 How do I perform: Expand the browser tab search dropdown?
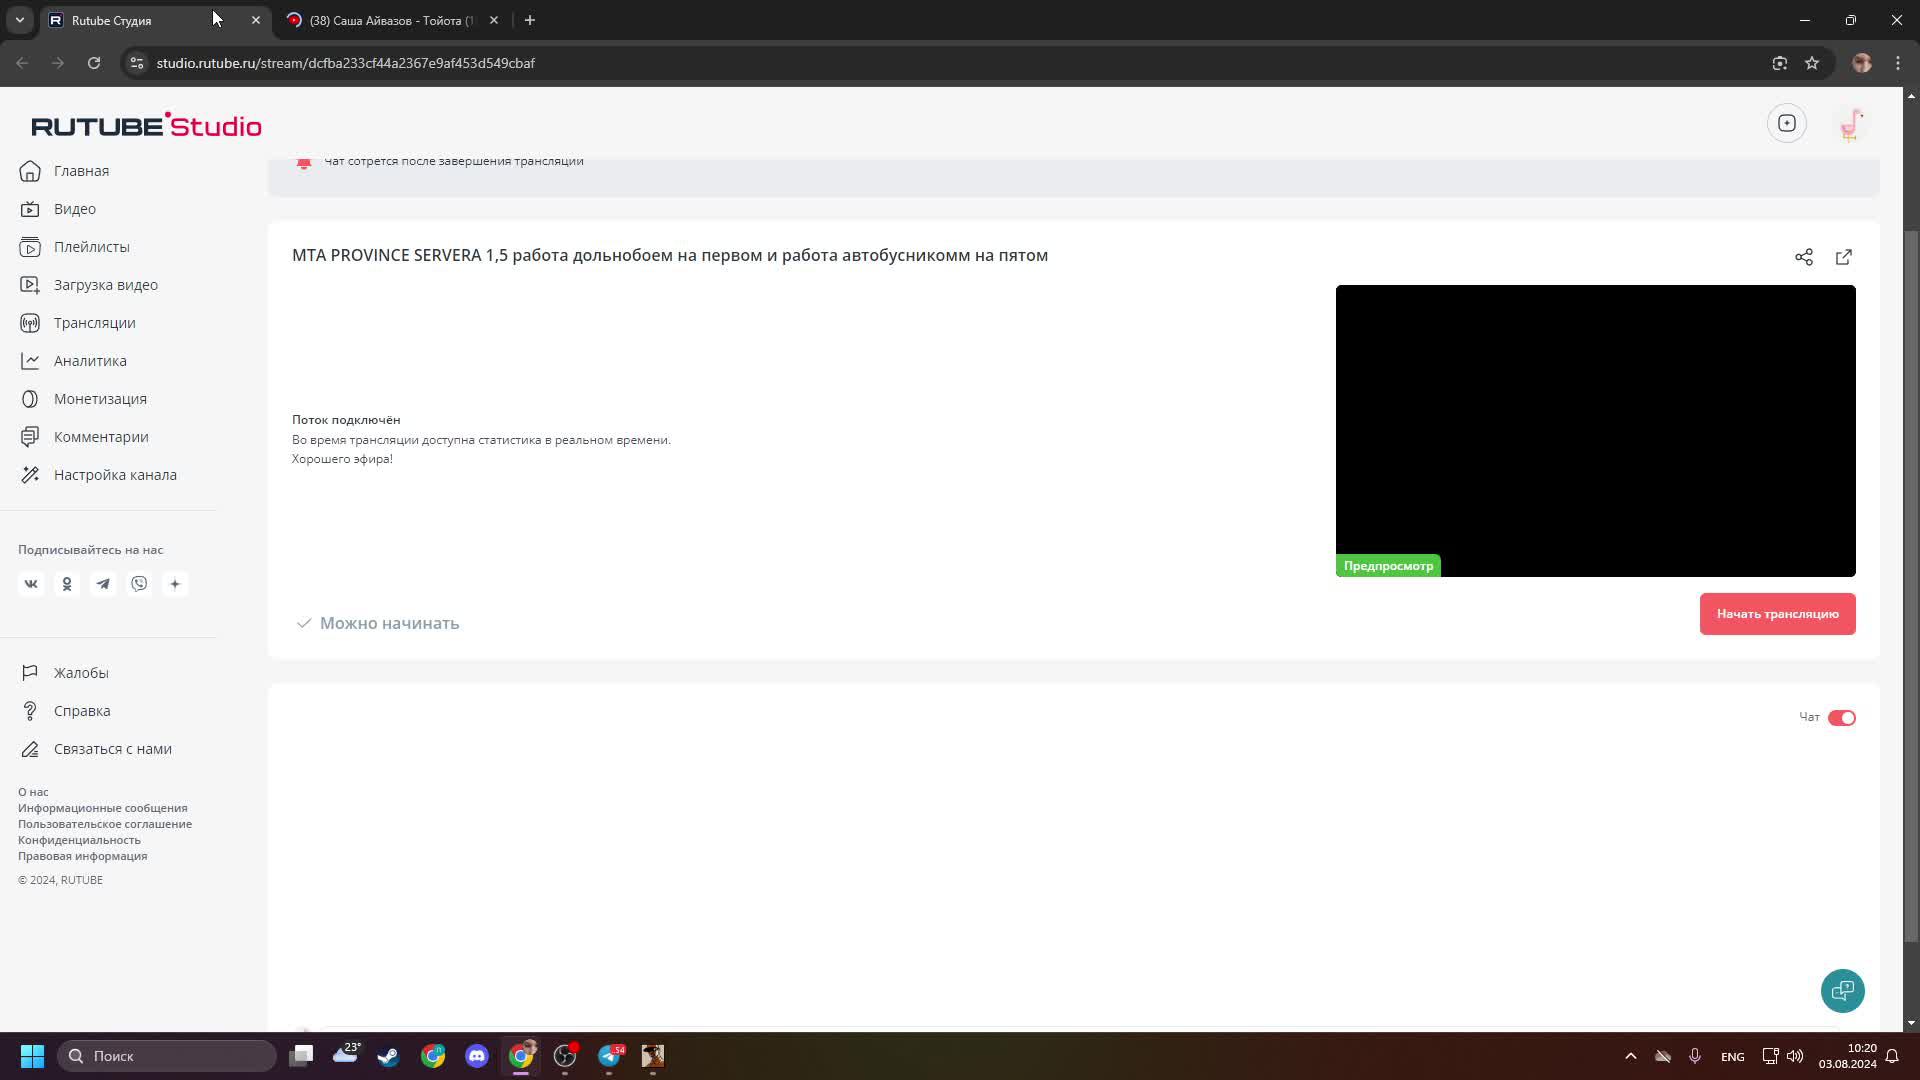tap(19, 20)
